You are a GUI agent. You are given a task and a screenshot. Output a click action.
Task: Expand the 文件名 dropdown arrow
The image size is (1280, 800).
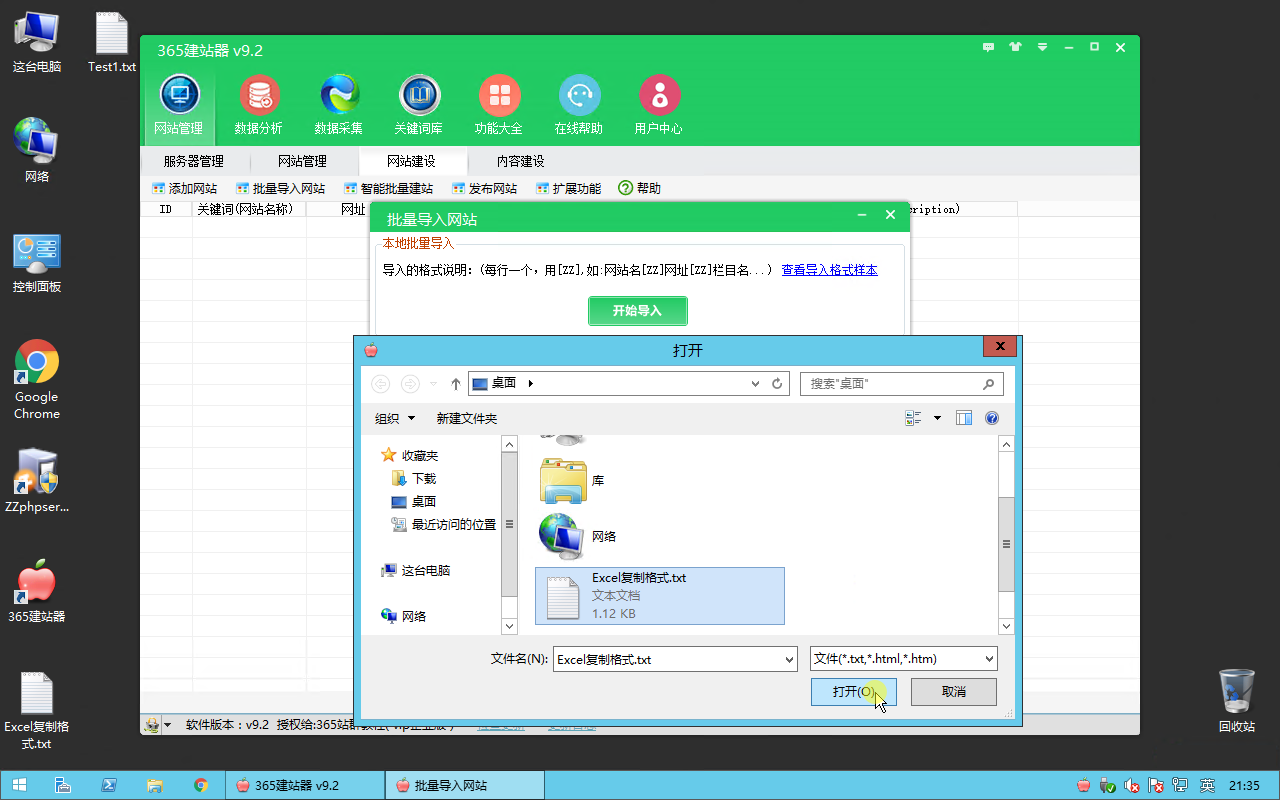point(788,659)
